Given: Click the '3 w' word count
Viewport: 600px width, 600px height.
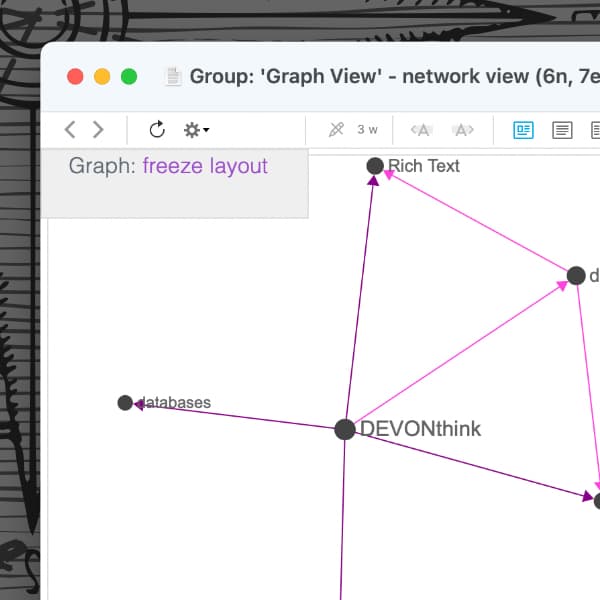Looking at the screenshot, I should 367,130.
